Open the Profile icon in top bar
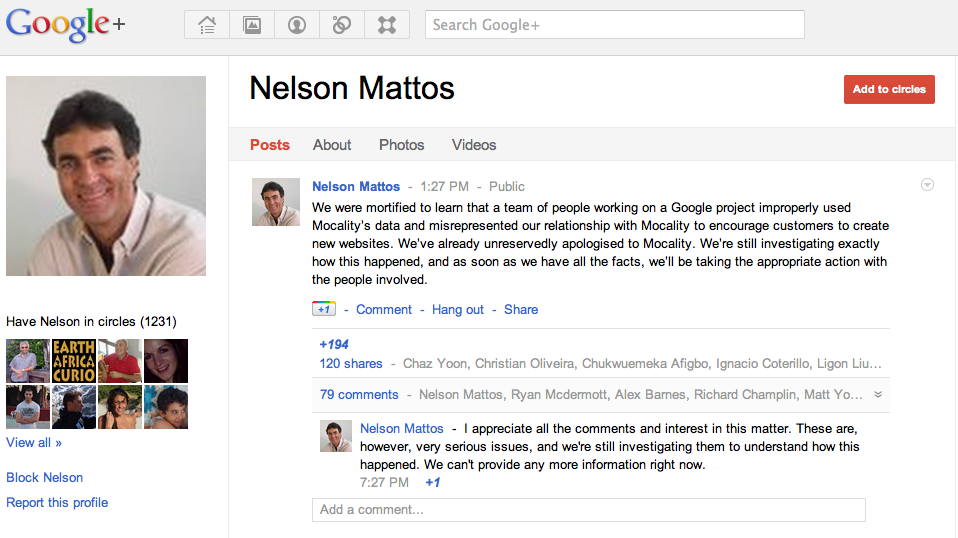The image size is (958, 538). tap(297, 25)
